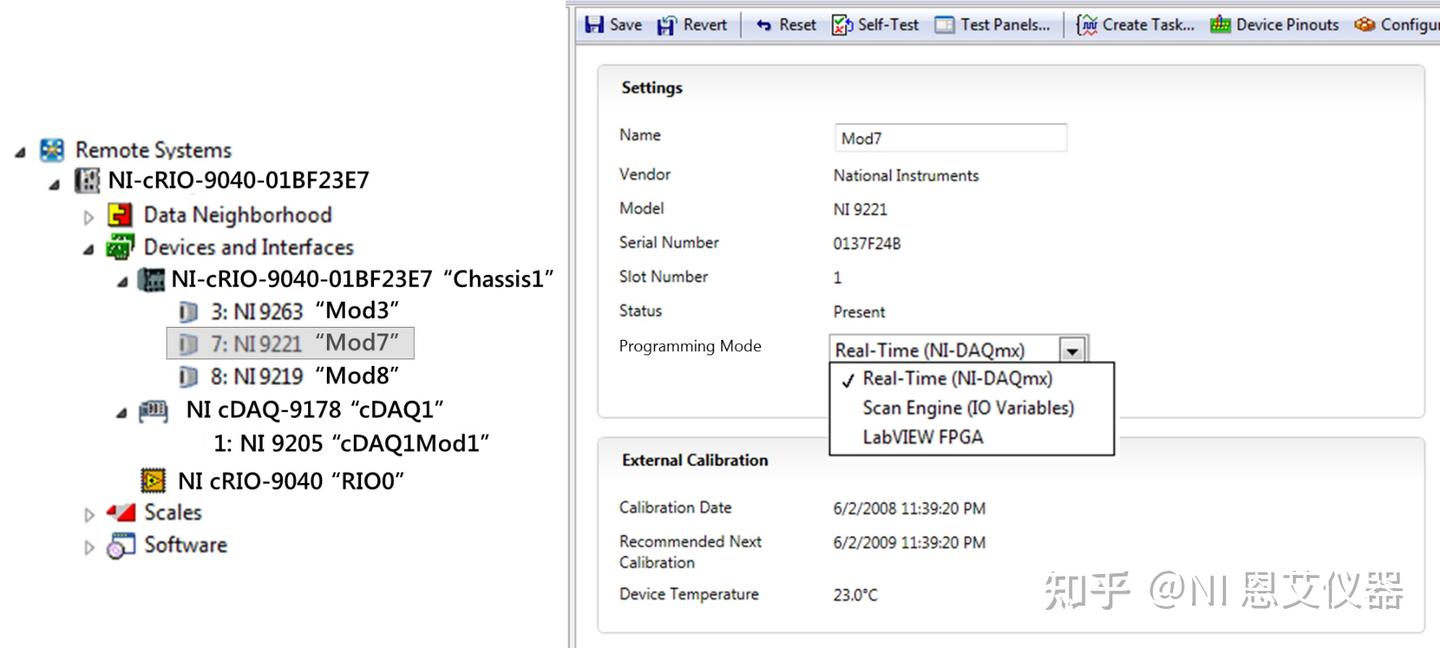Viewport: 1440px width, 648px height.
Task: Click Calibration Date 6/2/2008 11:39:20 PM
Action: pyautogui.click(x=909, y=509)
